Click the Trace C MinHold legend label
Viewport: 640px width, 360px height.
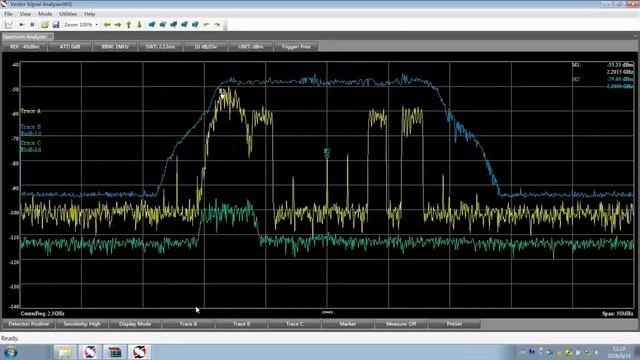tap(31, 146)
